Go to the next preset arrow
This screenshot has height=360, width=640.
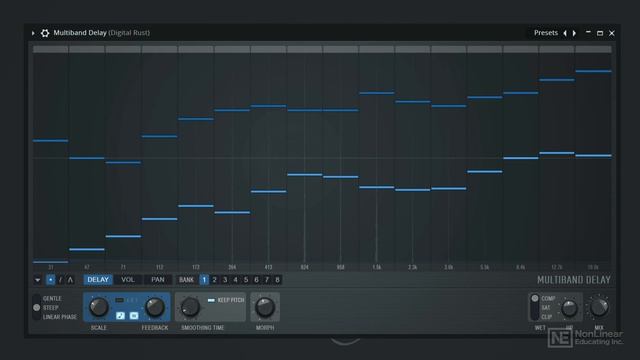click(574, 33)
